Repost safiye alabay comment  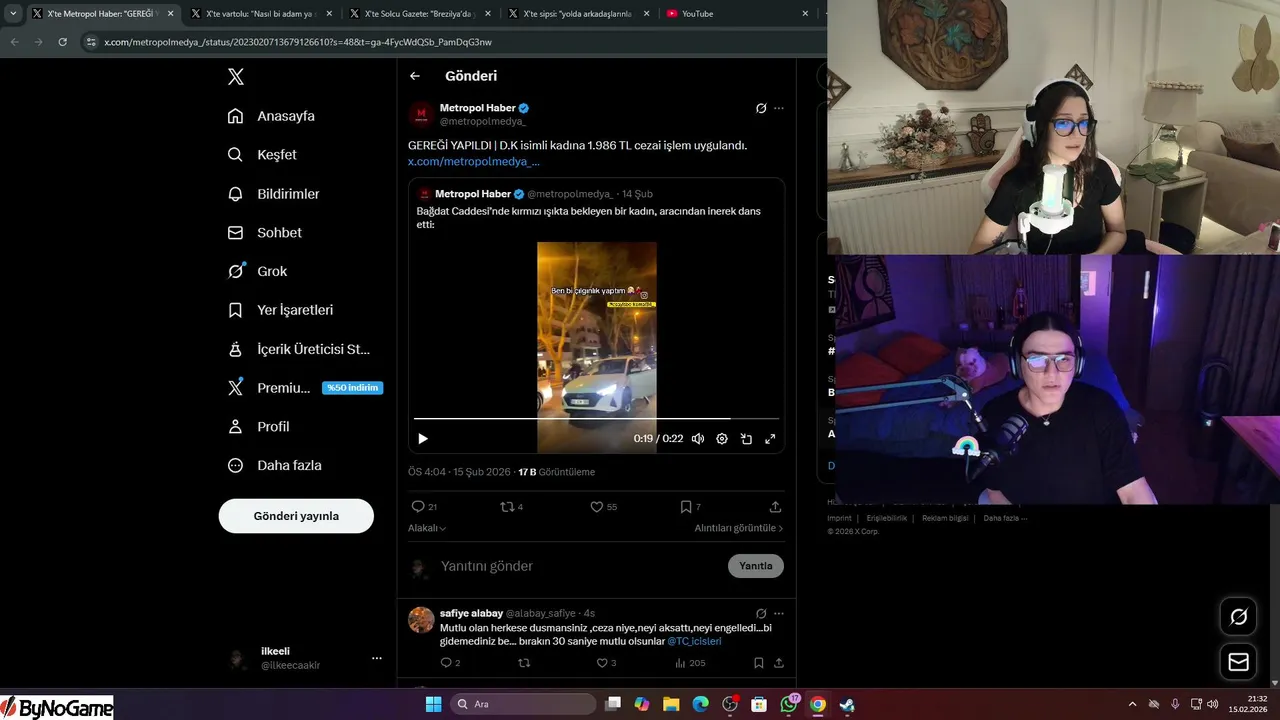point(524,663)
